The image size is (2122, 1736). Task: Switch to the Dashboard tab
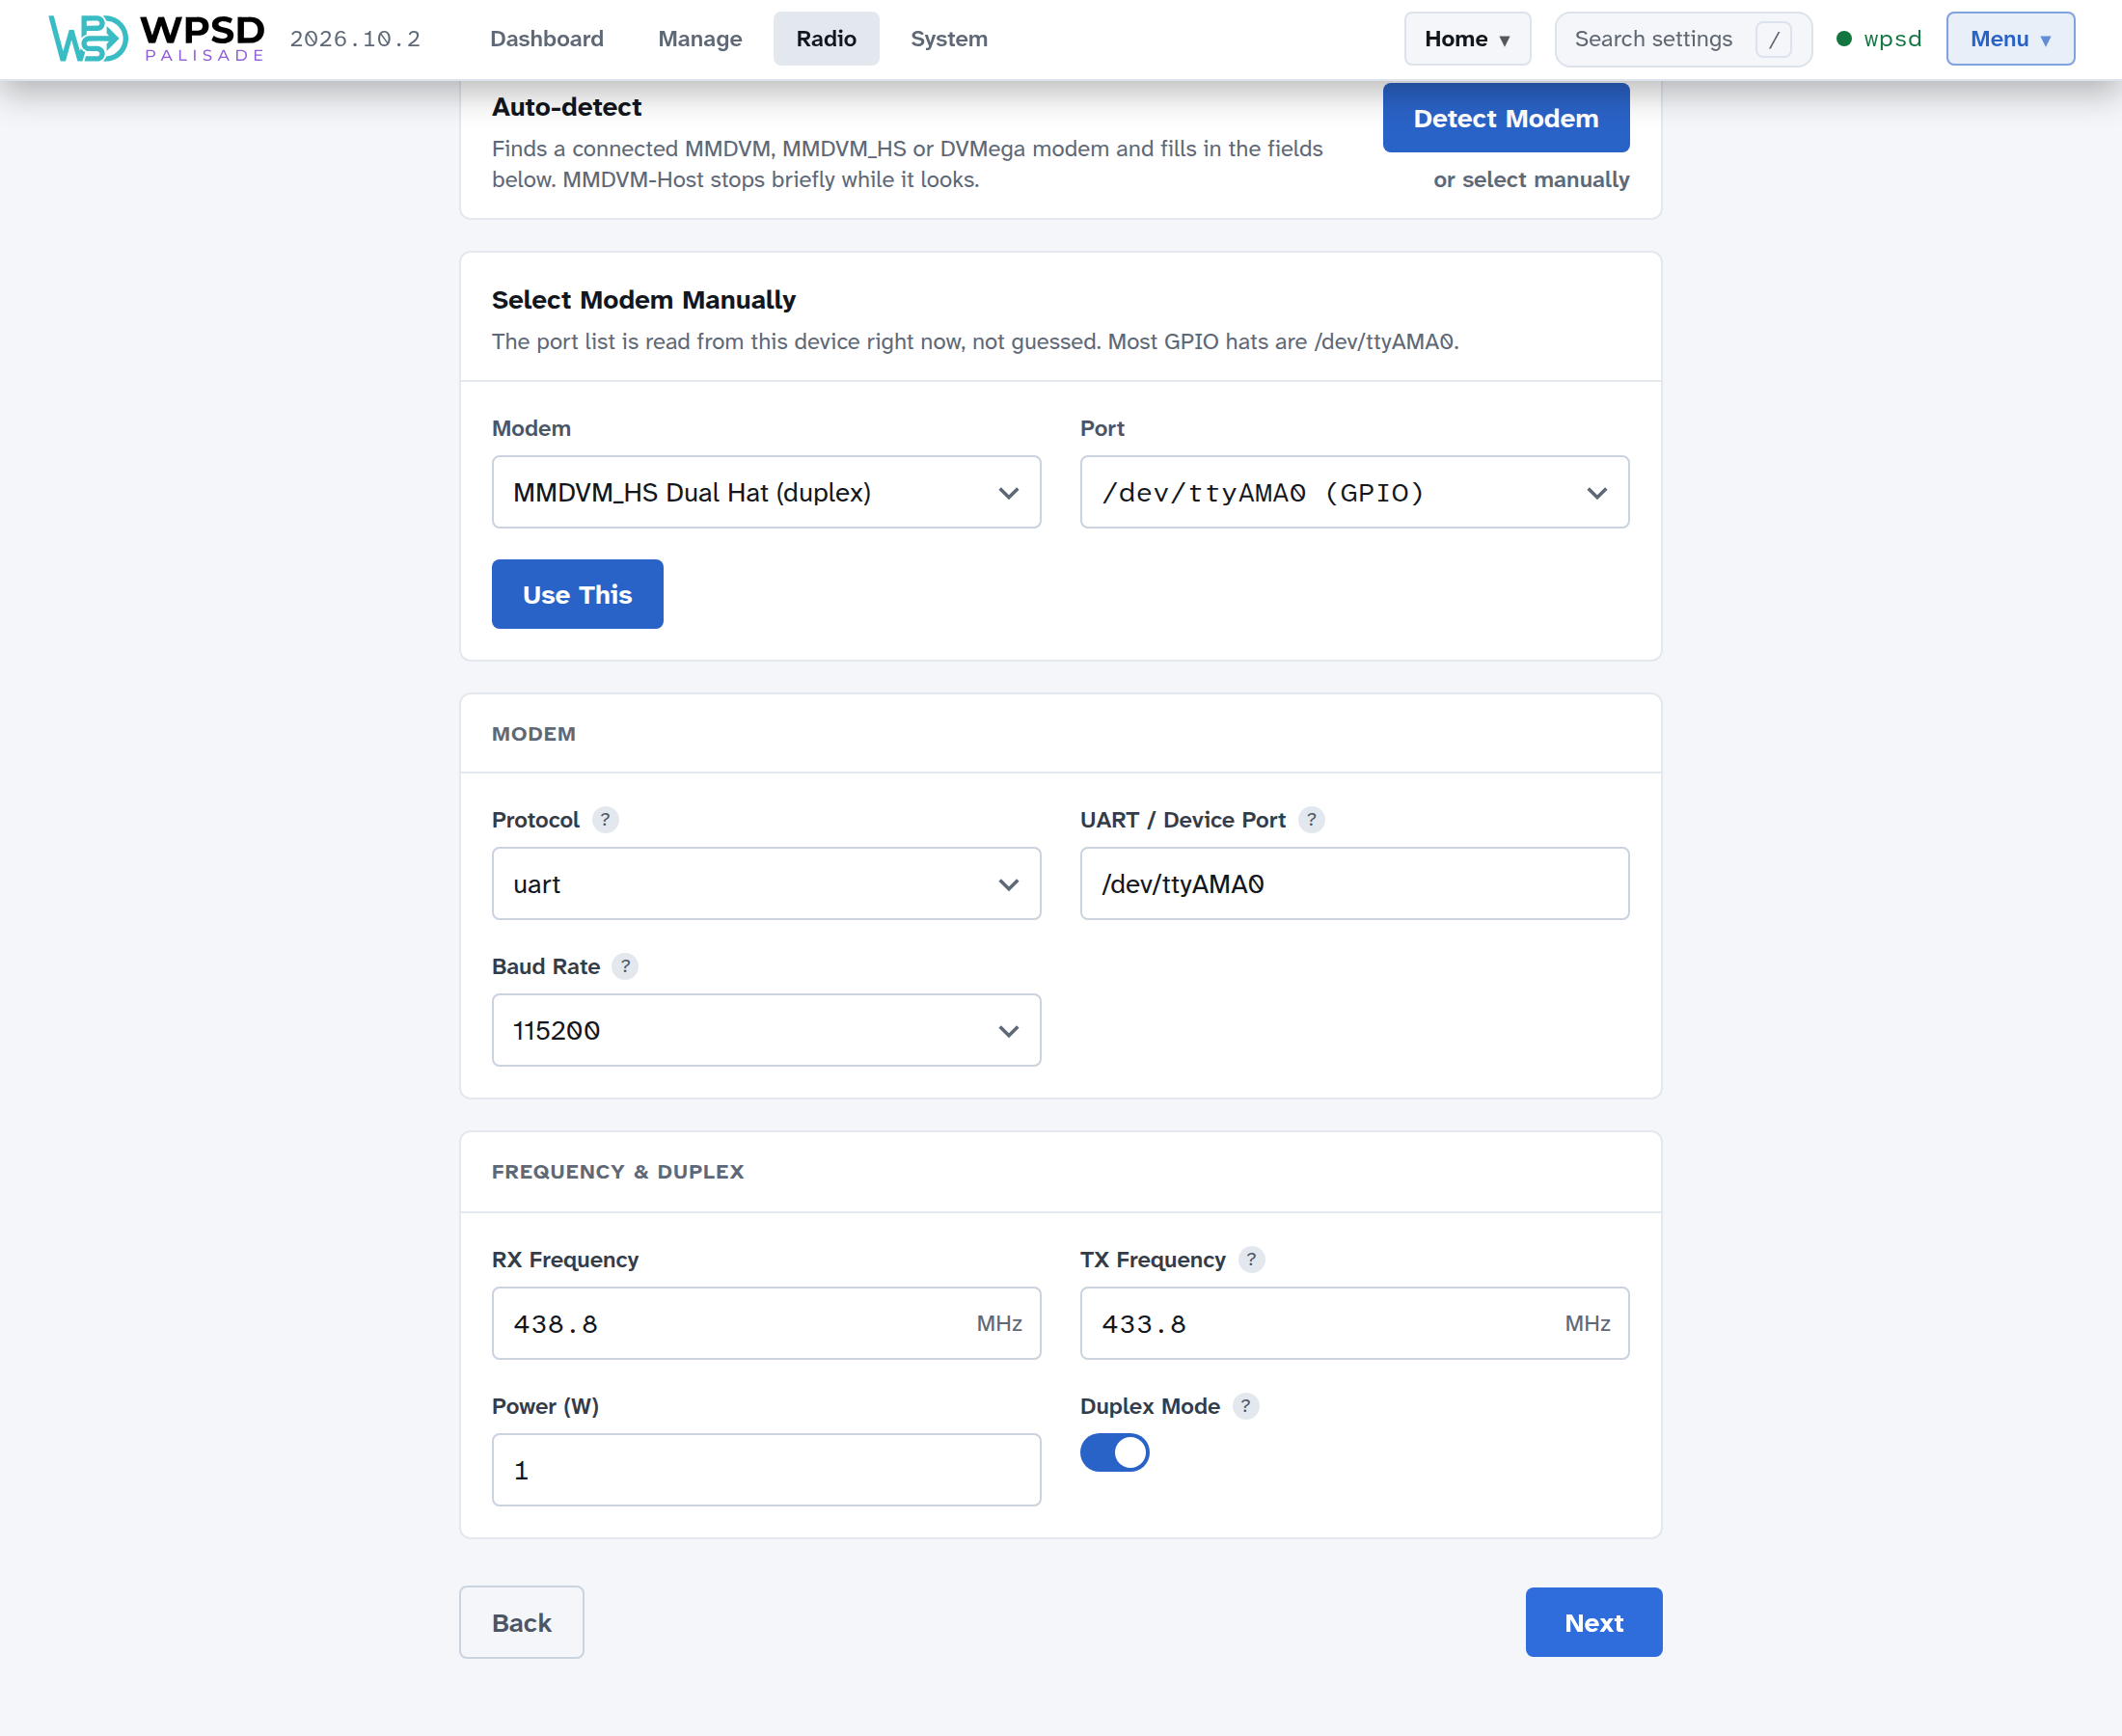point(547,39)
